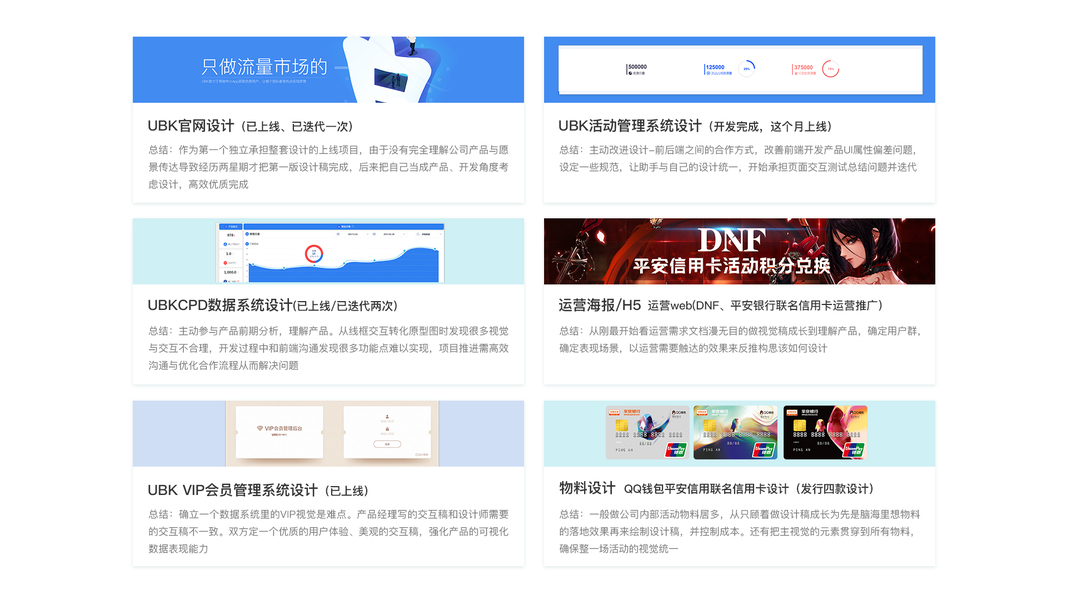Open the DNF平安信用卡活动积分兑换 banner

739,251
